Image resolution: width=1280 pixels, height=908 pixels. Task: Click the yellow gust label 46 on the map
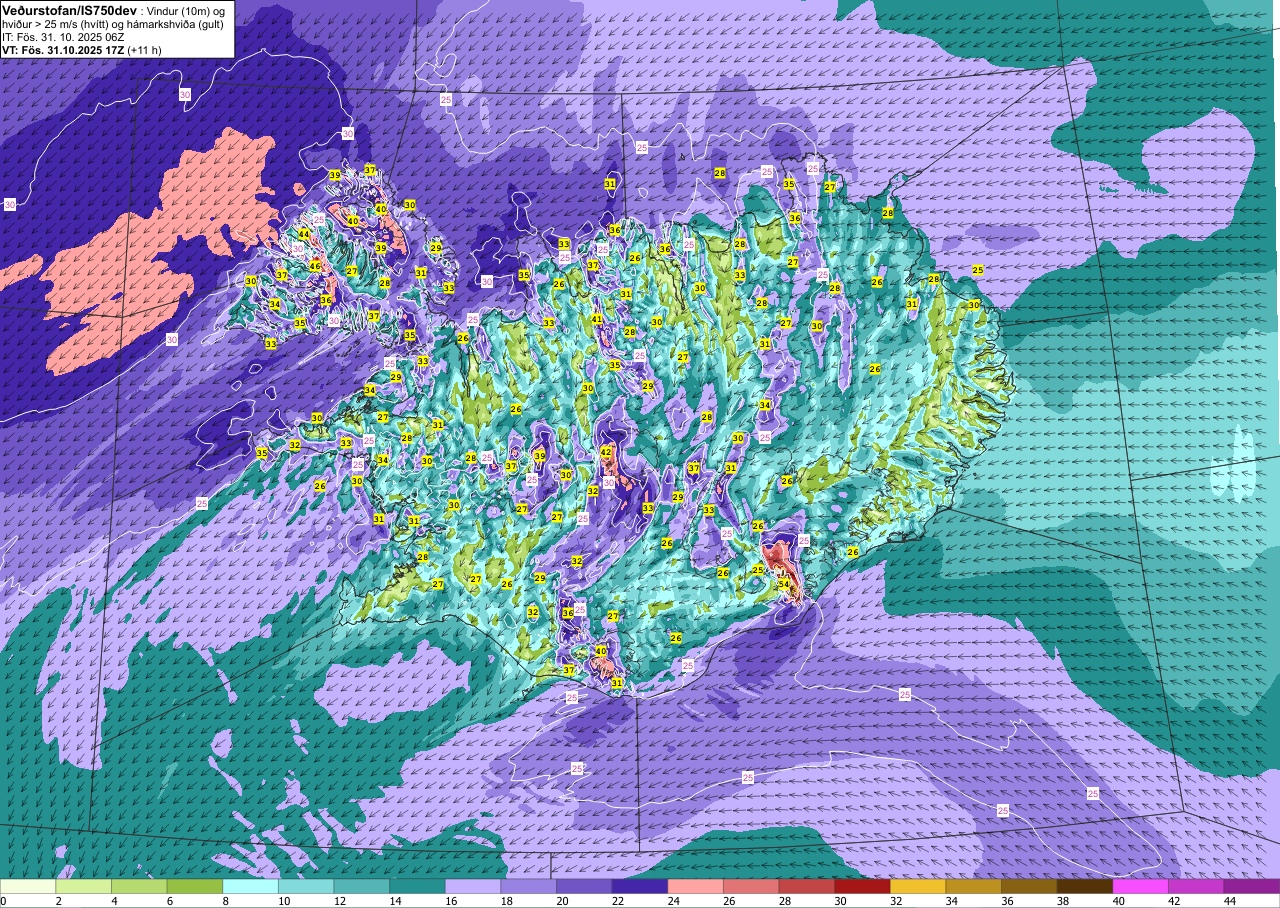(x=315, y=266)
